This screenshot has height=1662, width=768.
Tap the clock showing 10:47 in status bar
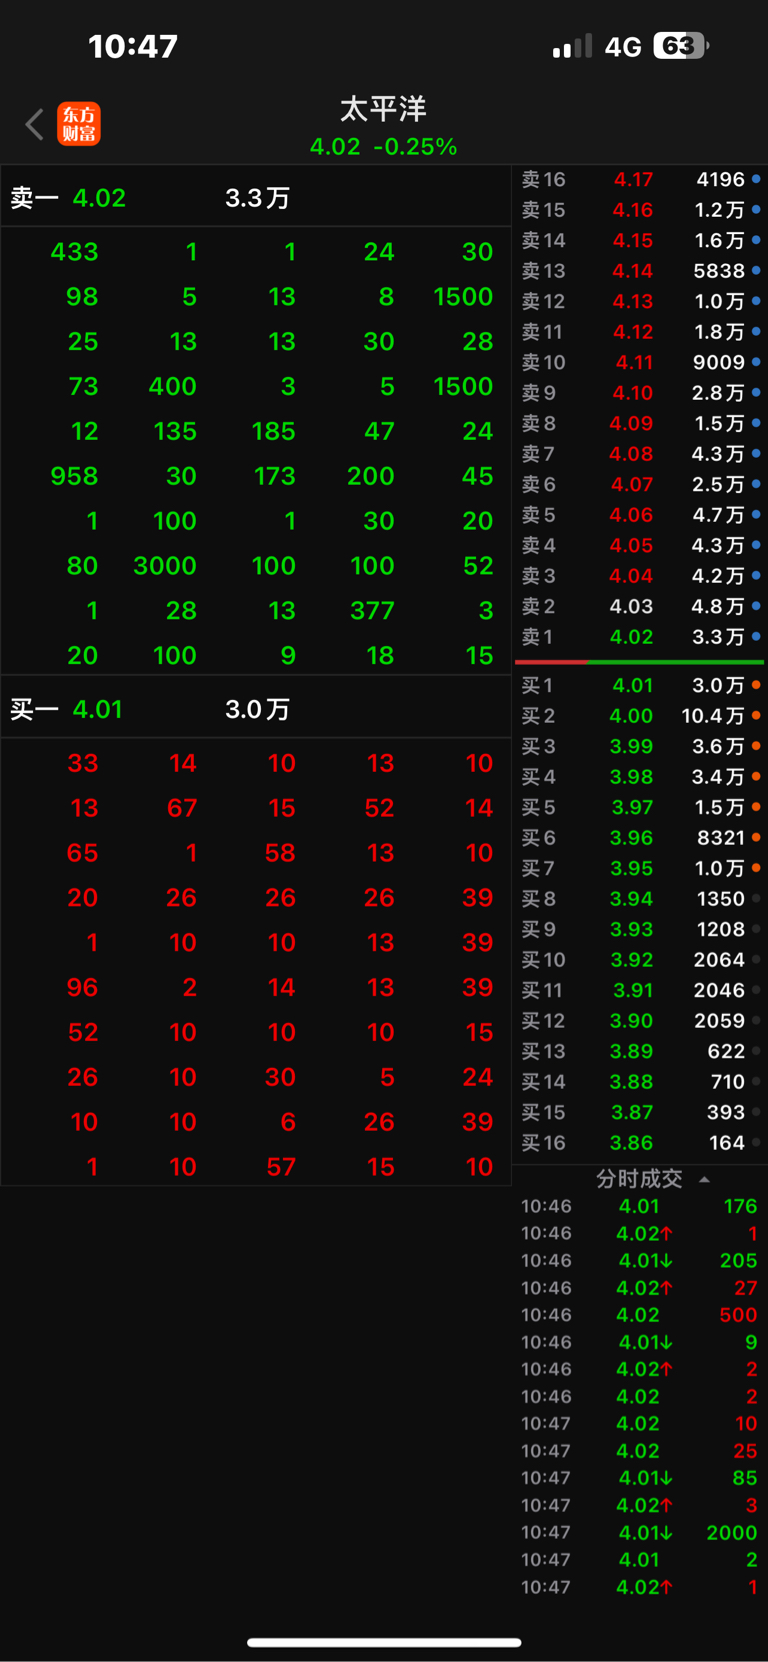pos(133,46)
